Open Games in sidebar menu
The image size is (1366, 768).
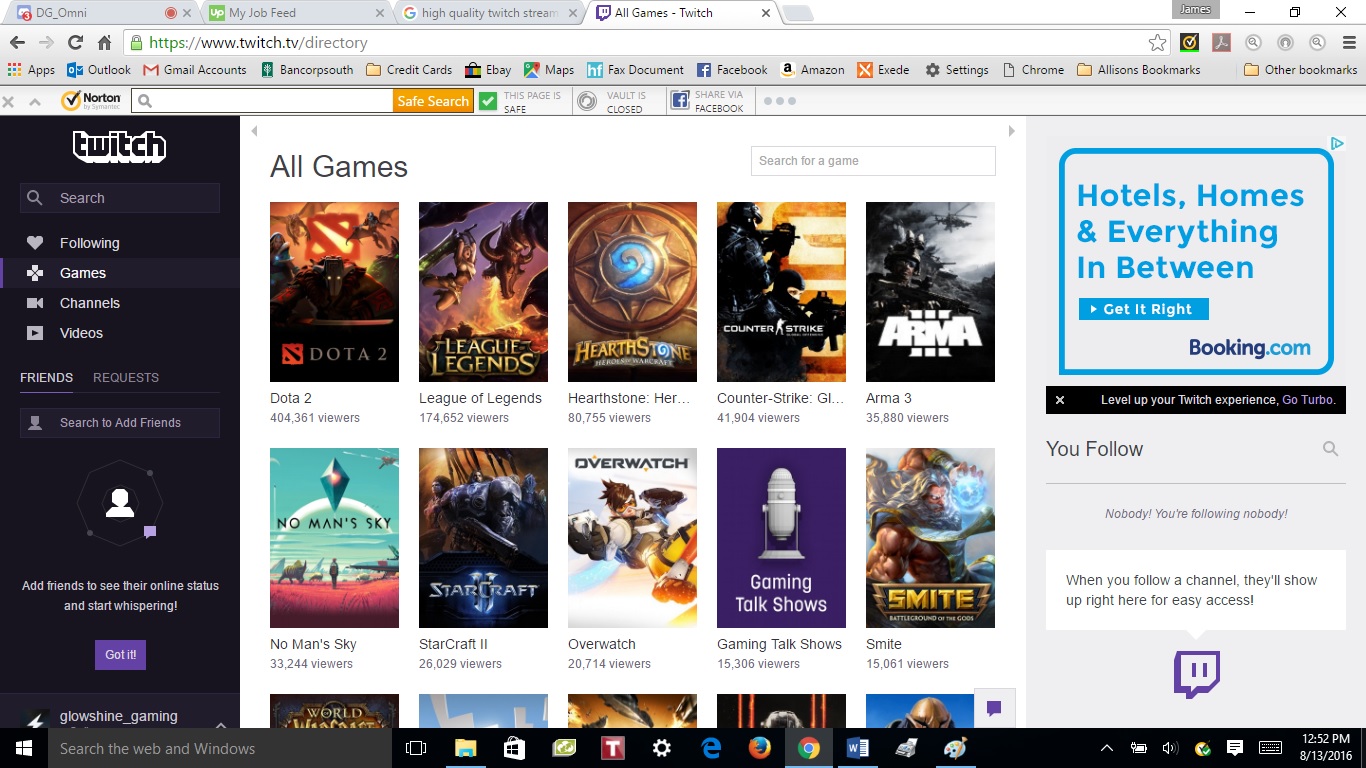coord(120,273)
